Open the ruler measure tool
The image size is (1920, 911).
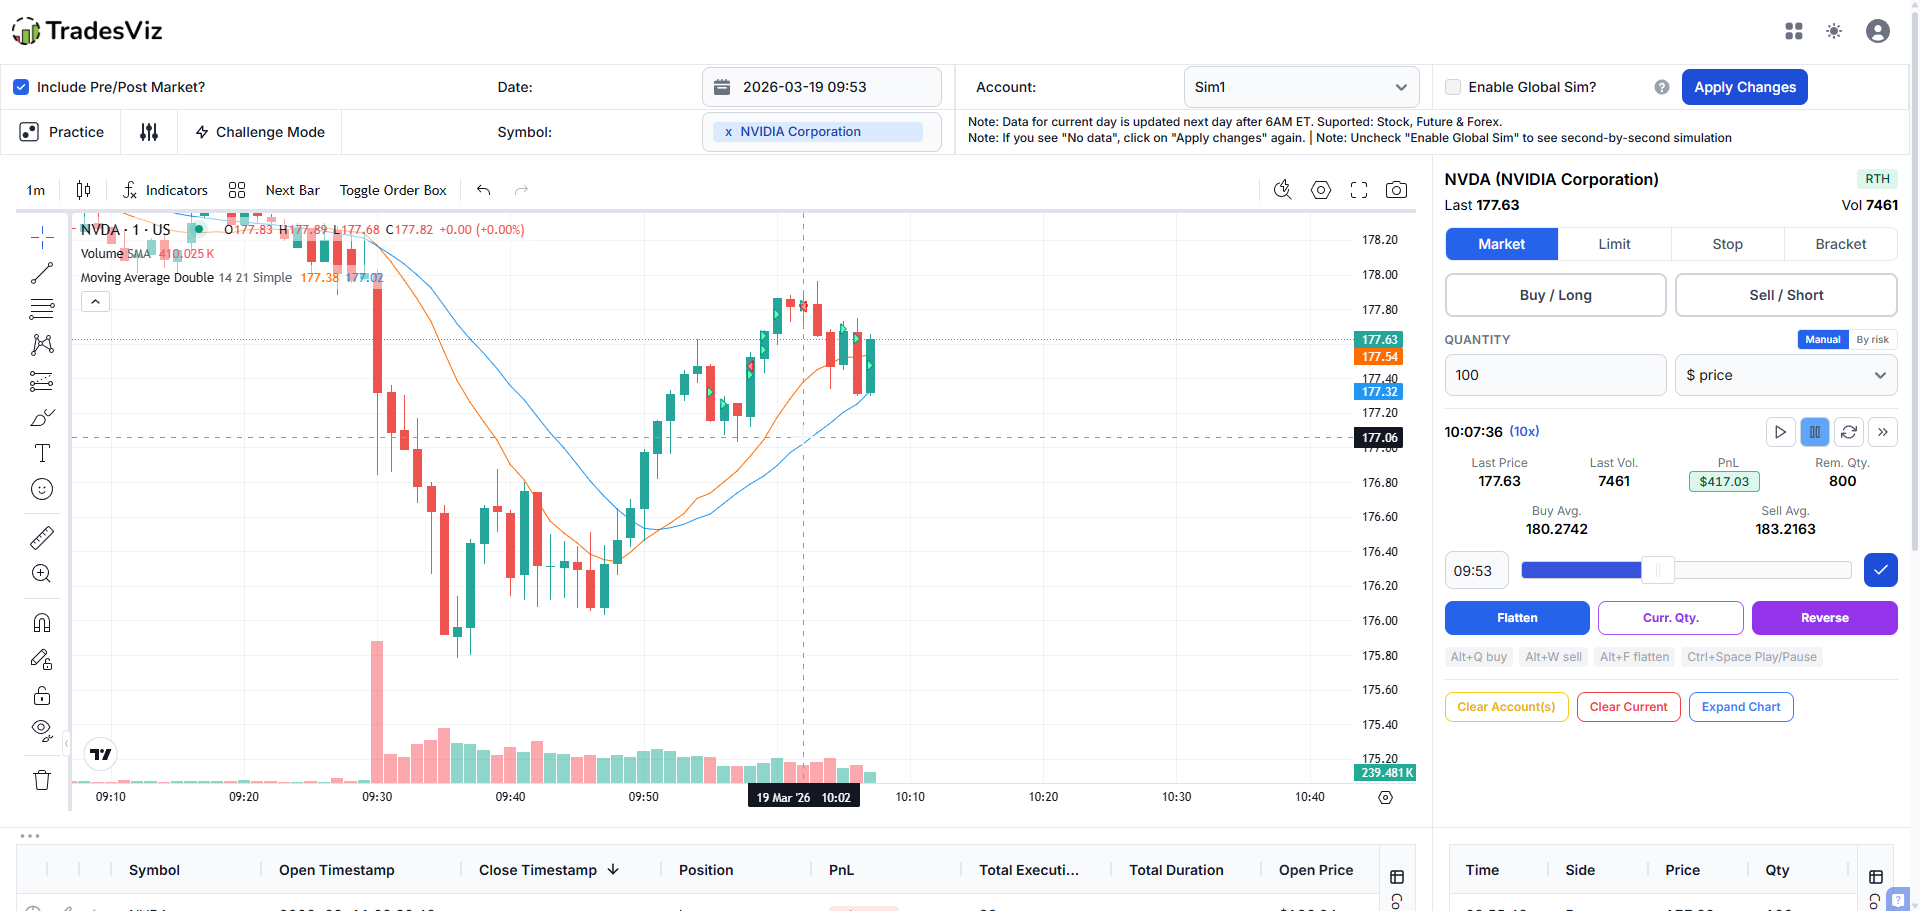(x=42, y=538)
